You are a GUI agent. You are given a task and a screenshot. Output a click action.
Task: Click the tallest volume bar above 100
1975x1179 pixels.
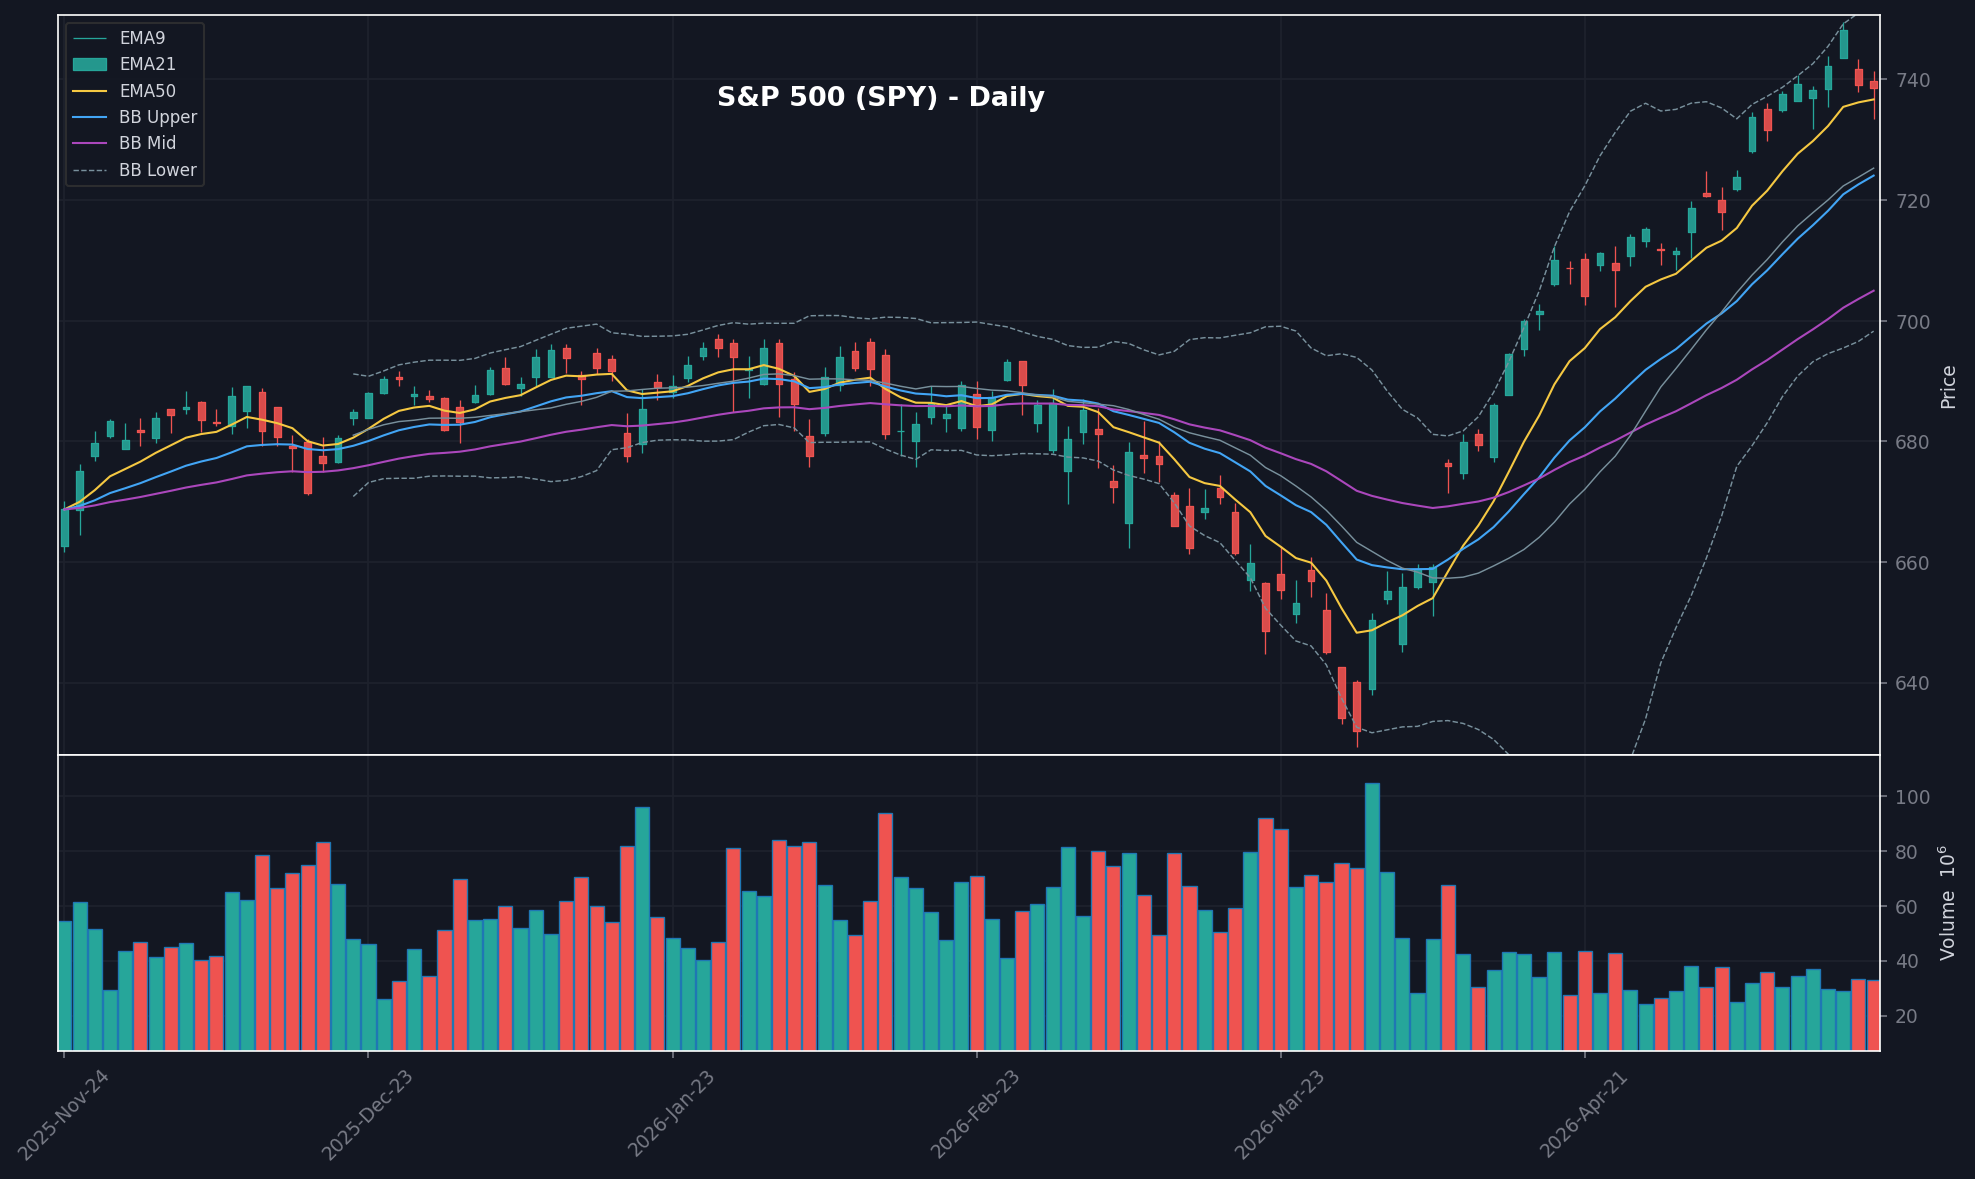pos(1372,916)
